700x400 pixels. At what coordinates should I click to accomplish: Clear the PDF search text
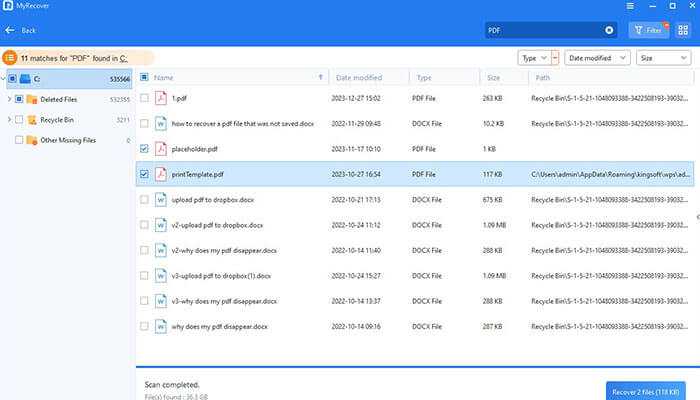(610, 31)
